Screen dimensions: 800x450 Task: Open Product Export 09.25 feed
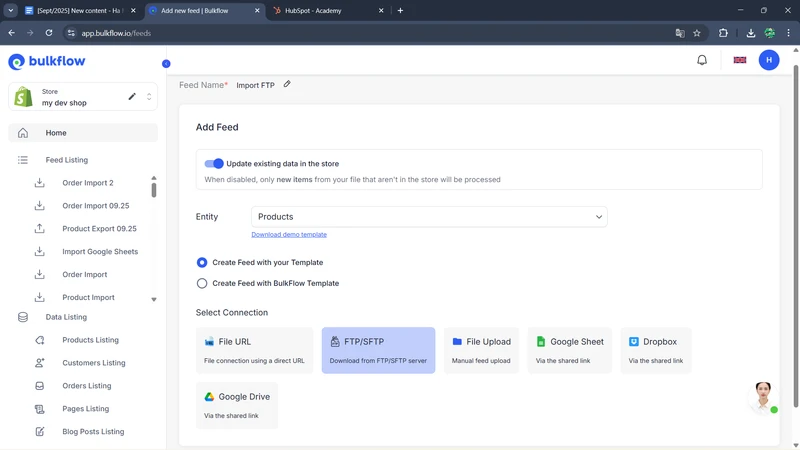[99, 229]
